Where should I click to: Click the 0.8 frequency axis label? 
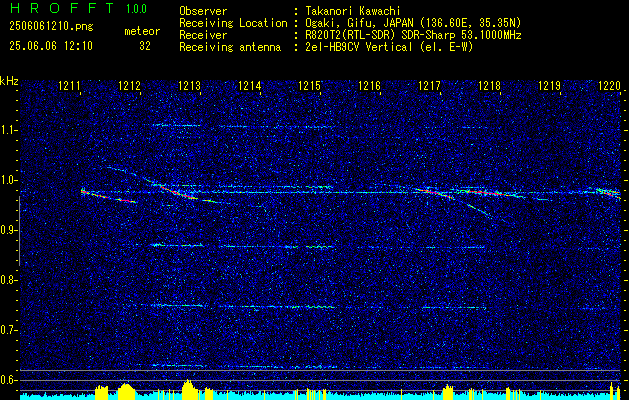click(x=7, y=280)
